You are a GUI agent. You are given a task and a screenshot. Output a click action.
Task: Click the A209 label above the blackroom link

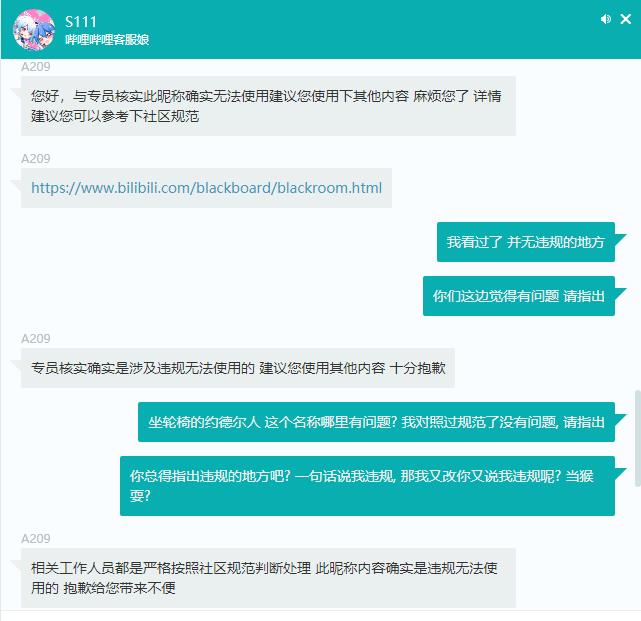[x=36, y=159]
